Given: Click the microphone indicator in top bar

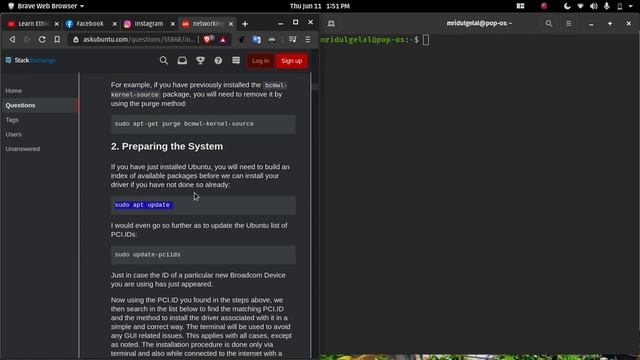Looking at the screenshot, I should click(607, 6).
